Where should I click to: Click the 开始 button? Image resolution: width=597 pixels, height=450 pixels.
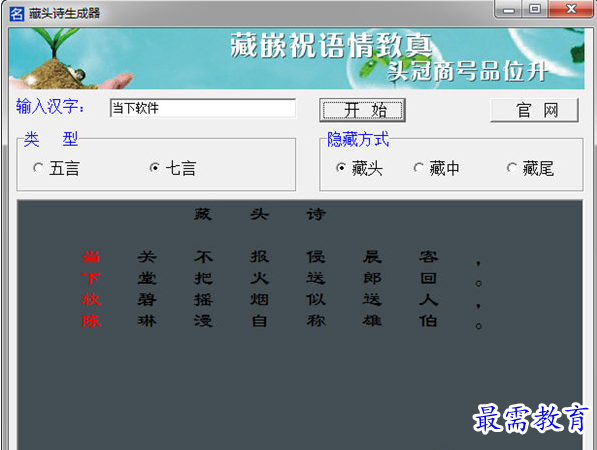pyautogui.click(x=362, y=110)
